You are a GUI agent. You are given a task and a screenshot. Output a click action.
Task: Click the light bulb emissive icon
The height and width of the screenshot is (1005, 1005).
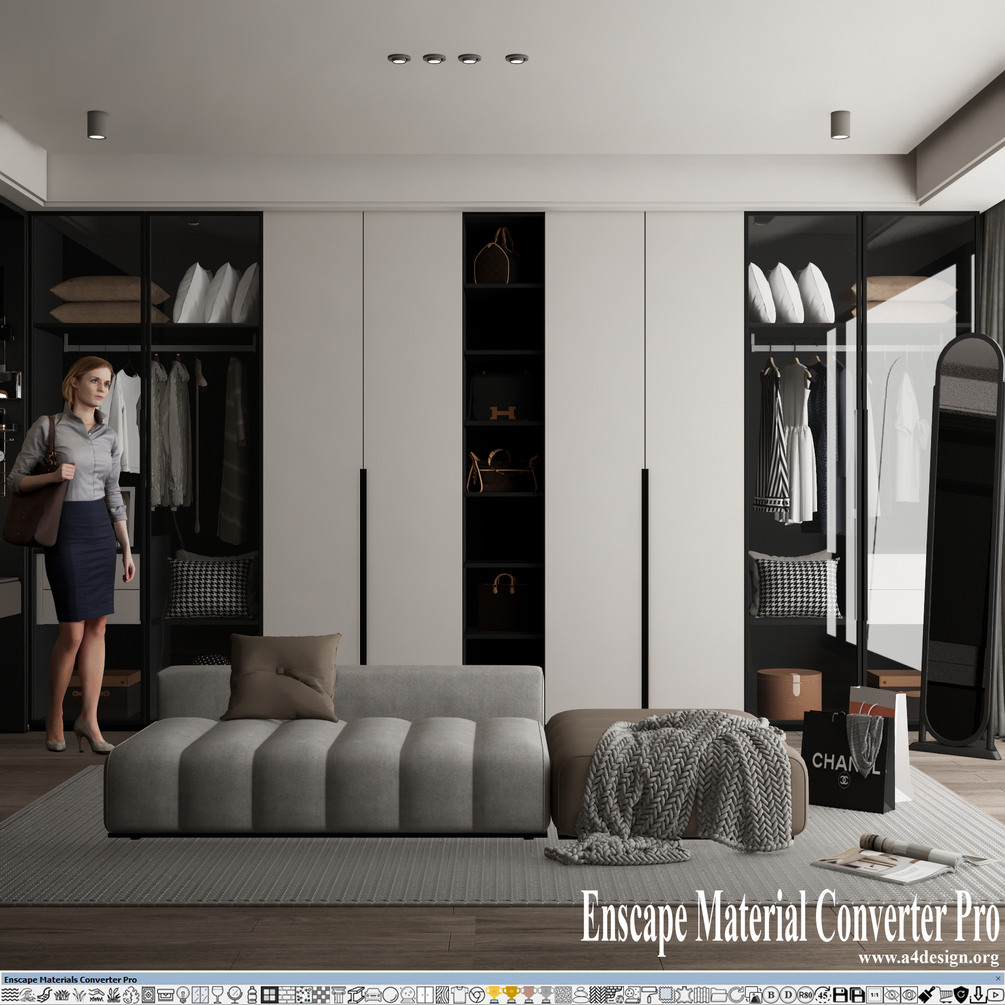183,995
